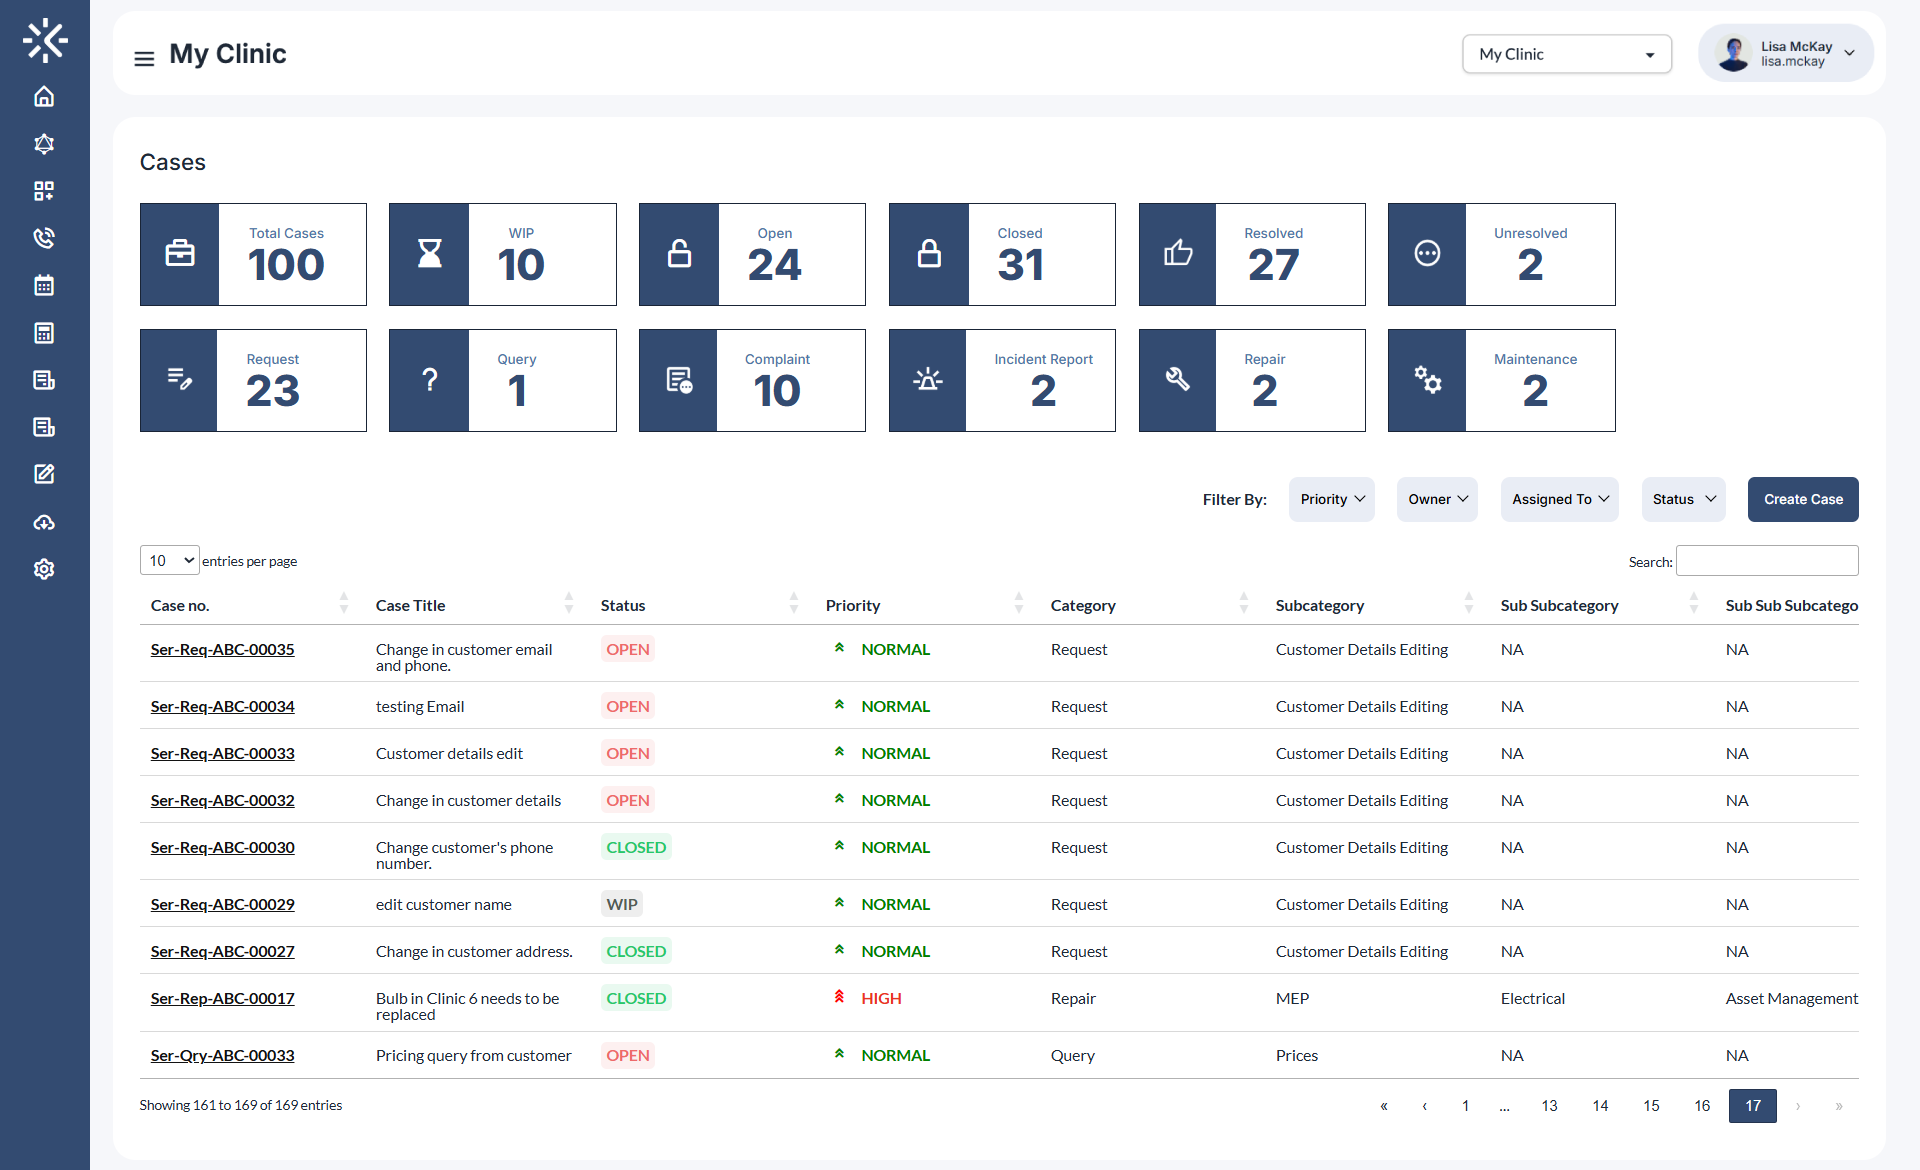Open the Priority filter dropdown
The width and height of the screenshot is (1920, 1170).
[x=1330, y=499]
